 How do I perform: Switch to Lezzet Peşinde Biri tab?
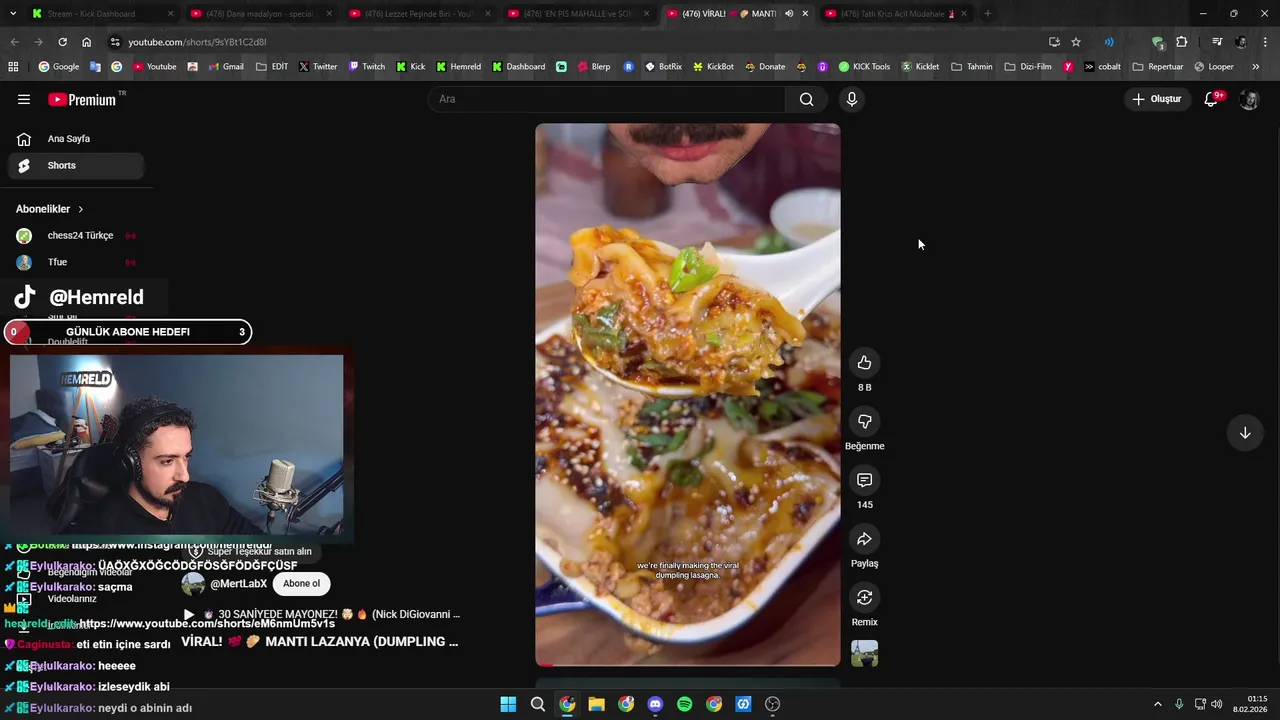[x=420, y=14]
